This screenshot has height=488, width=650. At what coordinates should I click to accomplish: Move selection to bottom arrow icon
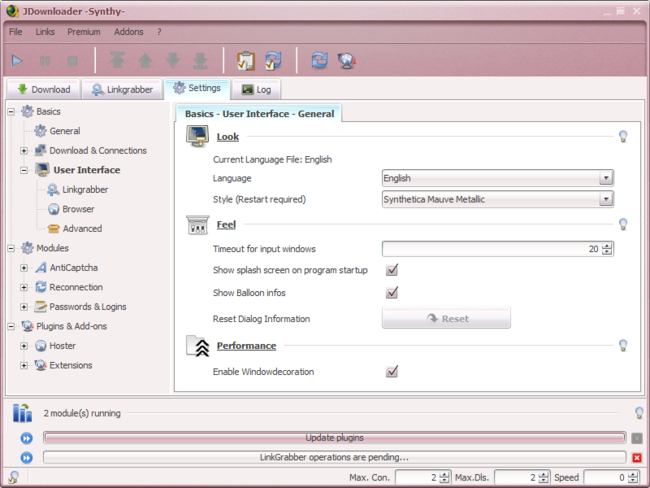[x=200, y=61]
